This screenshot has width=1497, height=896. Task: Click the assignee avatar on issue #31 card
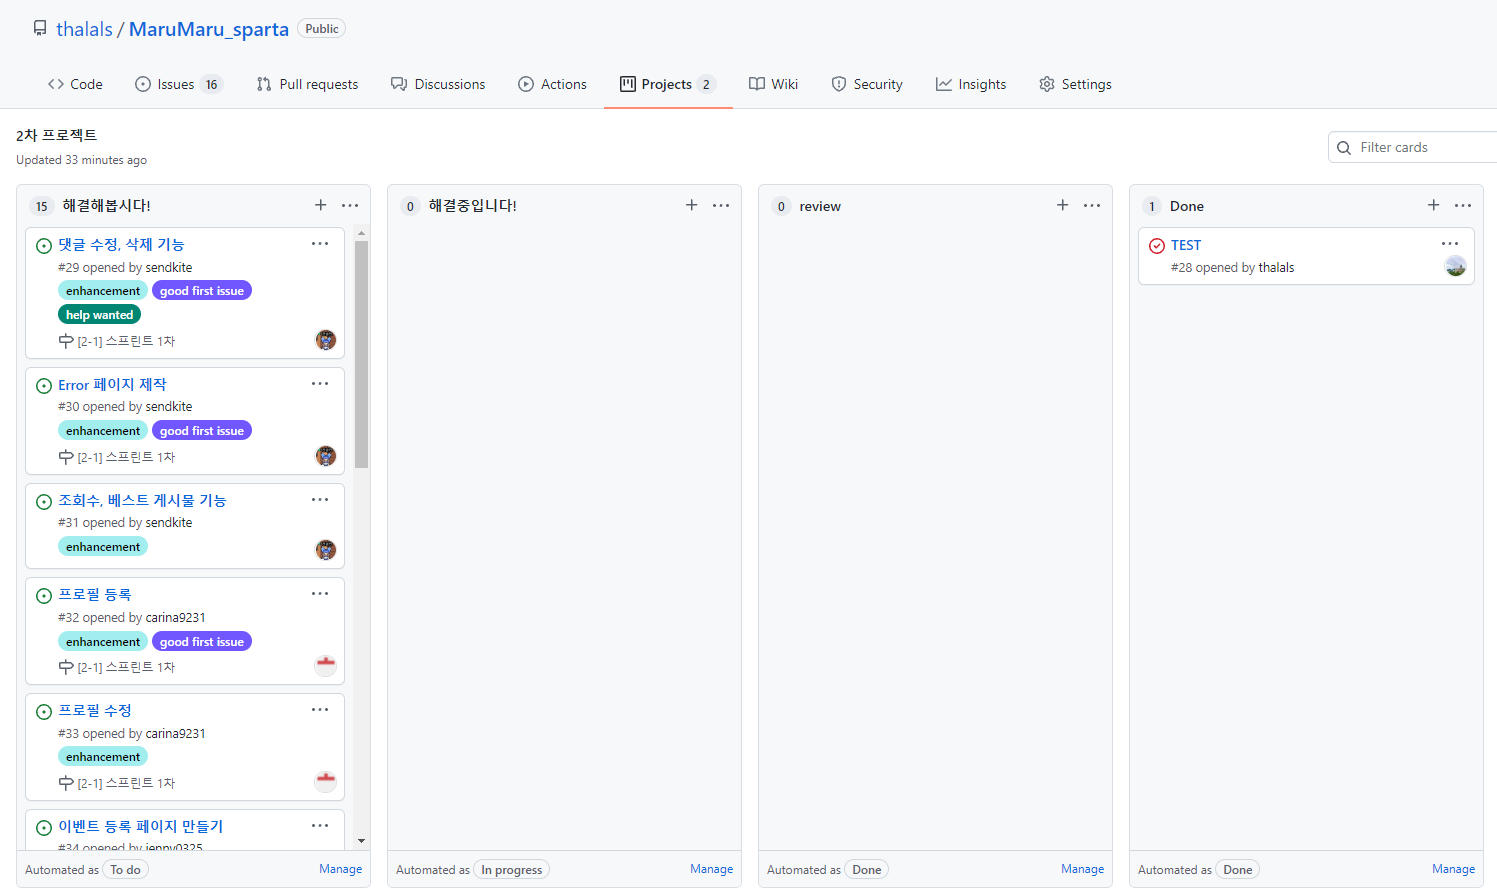click(326, 550)
